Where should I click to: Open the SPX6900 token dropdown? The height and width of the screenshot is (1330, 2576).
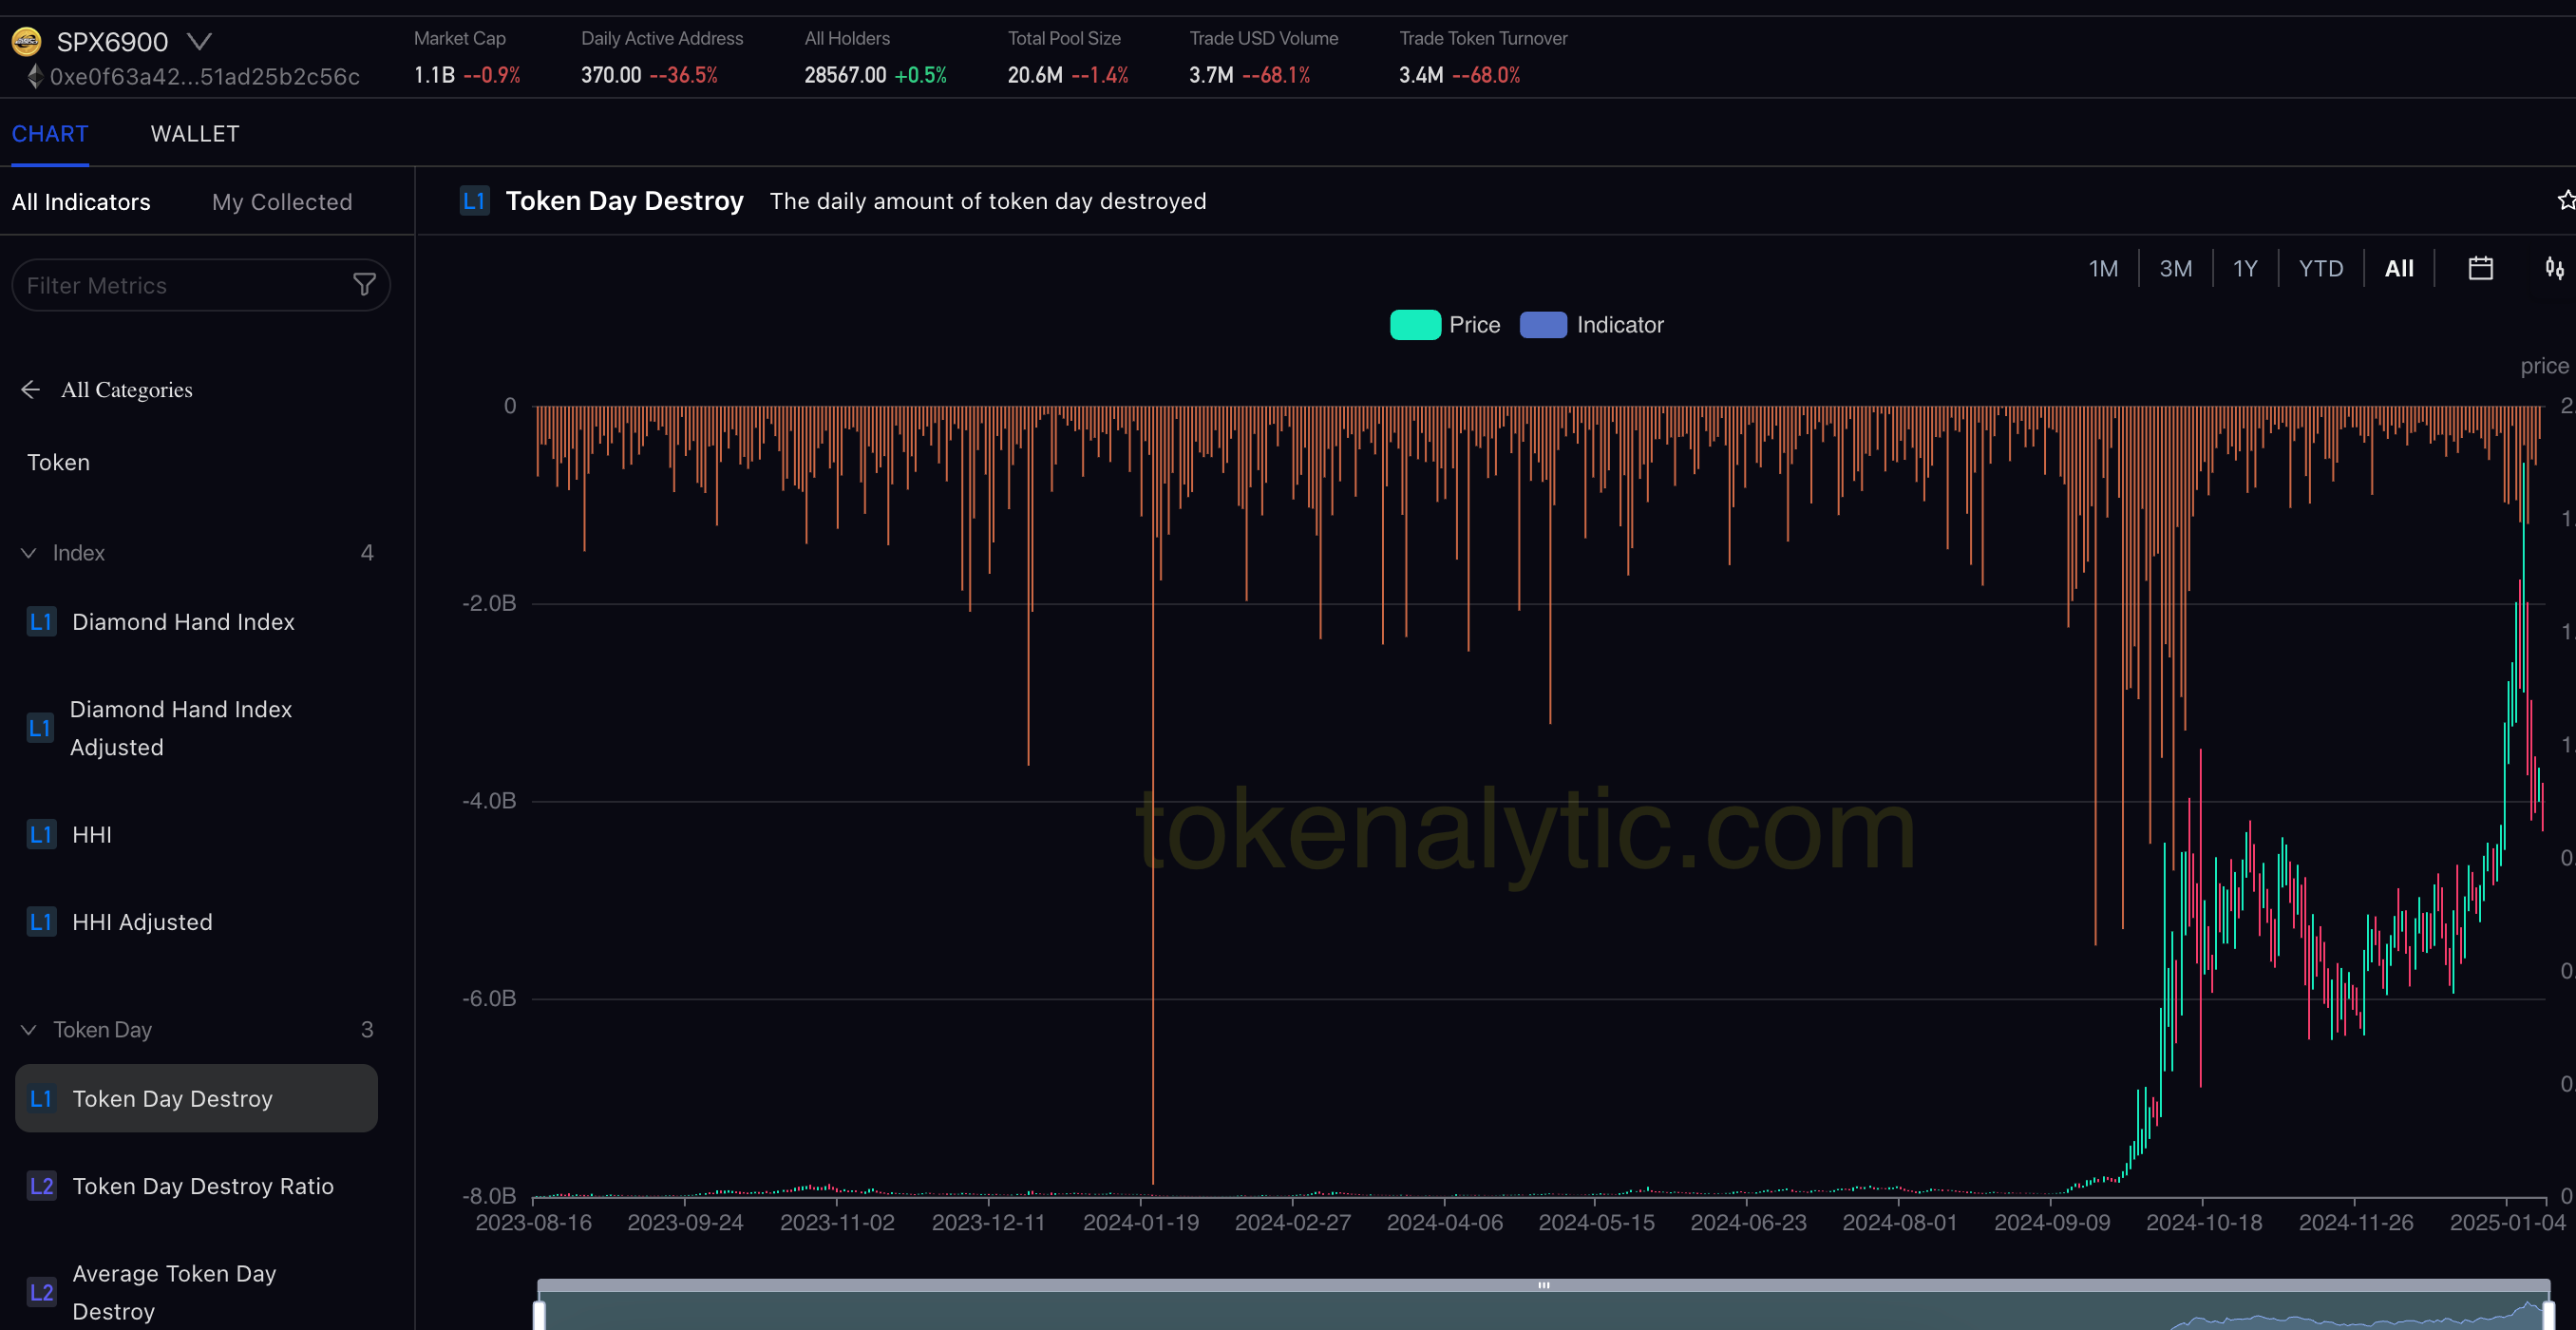coord(200,41)
